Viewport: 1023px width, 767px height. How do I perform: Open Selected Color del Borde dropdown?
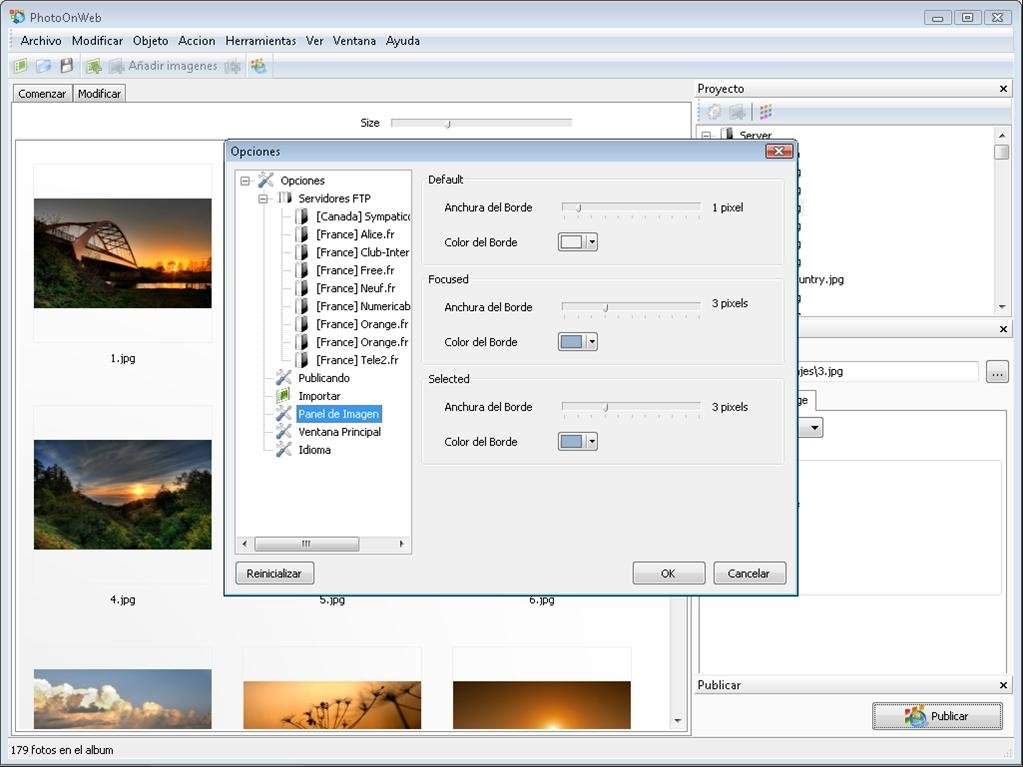point(592,442)
